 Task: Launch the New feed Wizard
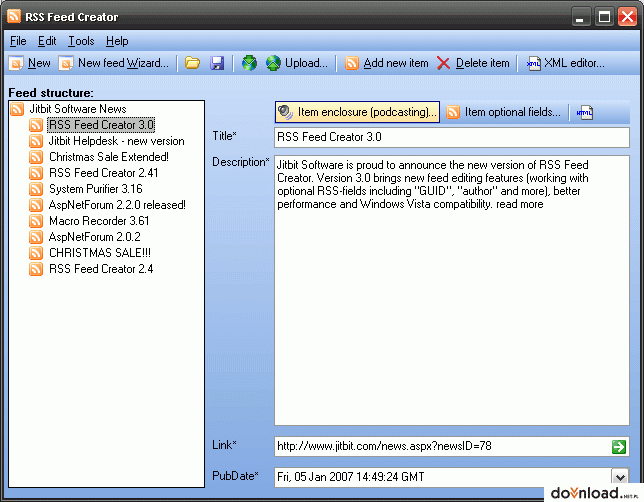click(113, 63)
